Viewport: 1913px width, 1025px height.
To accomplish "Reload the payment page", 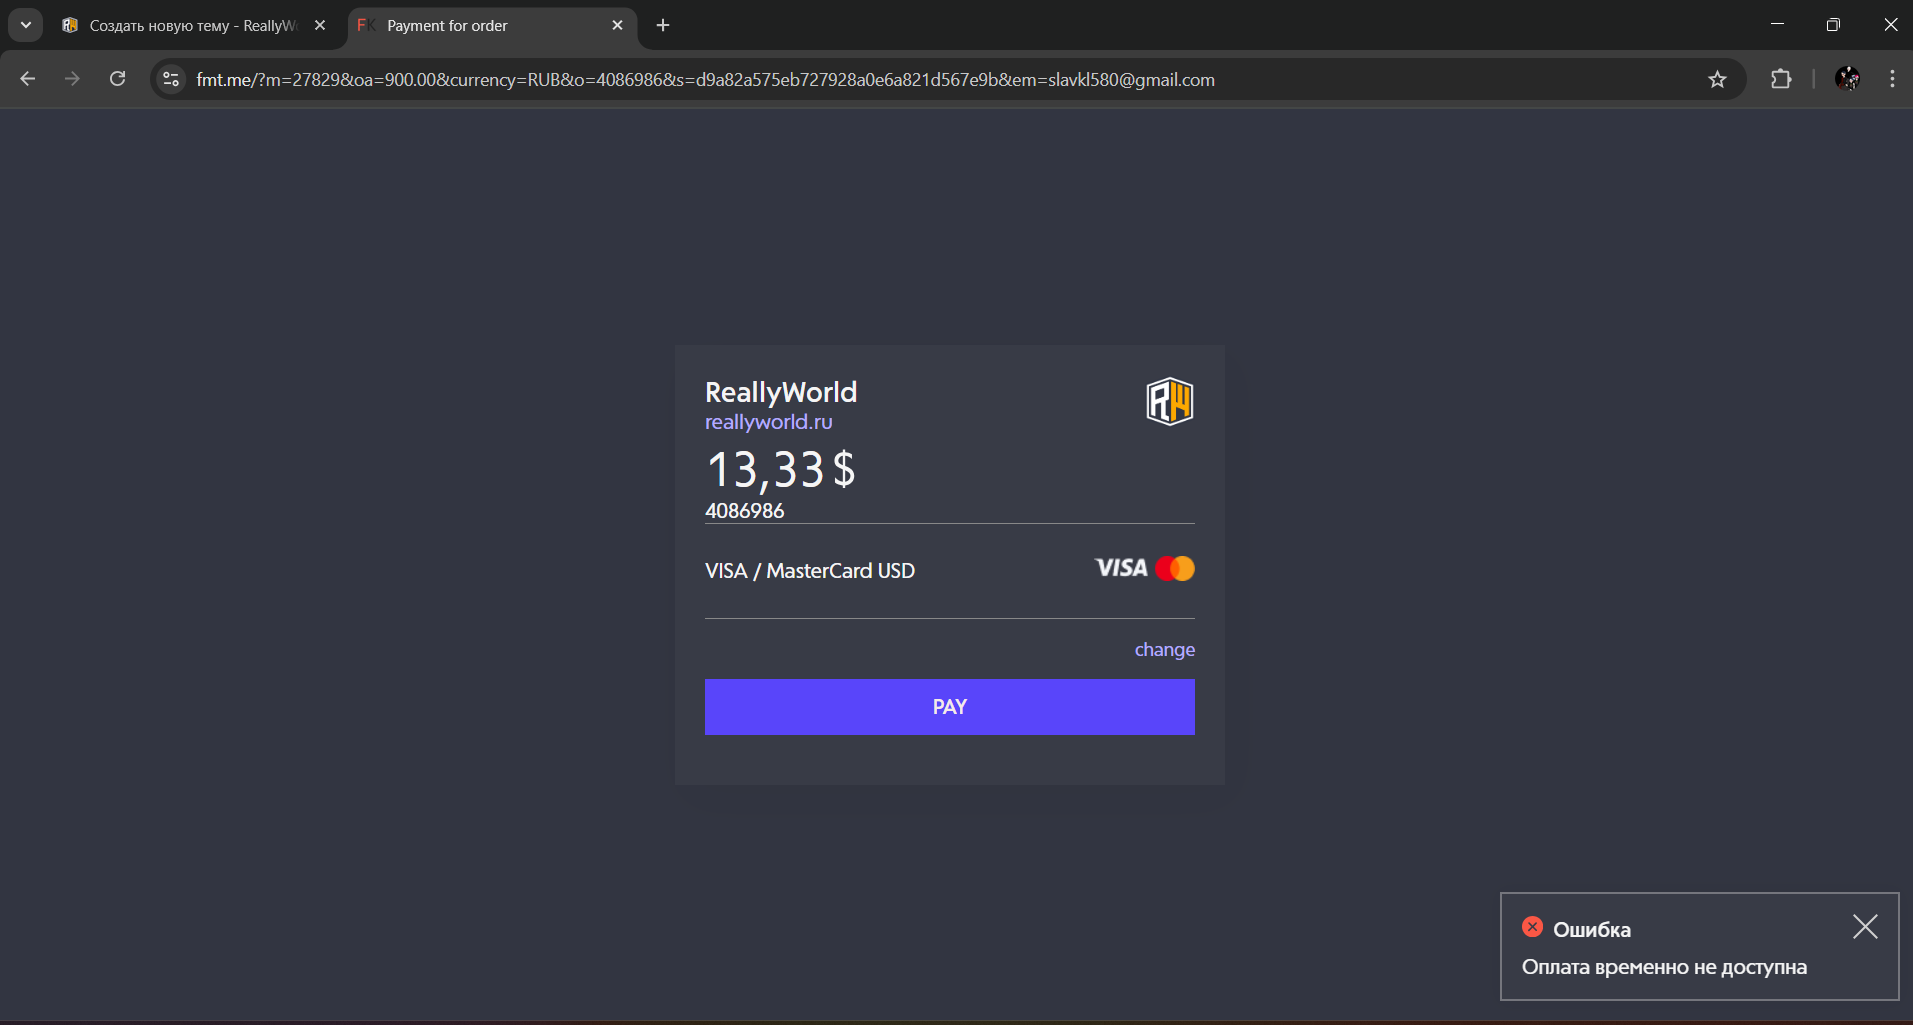I will click(x=117, y=78).
